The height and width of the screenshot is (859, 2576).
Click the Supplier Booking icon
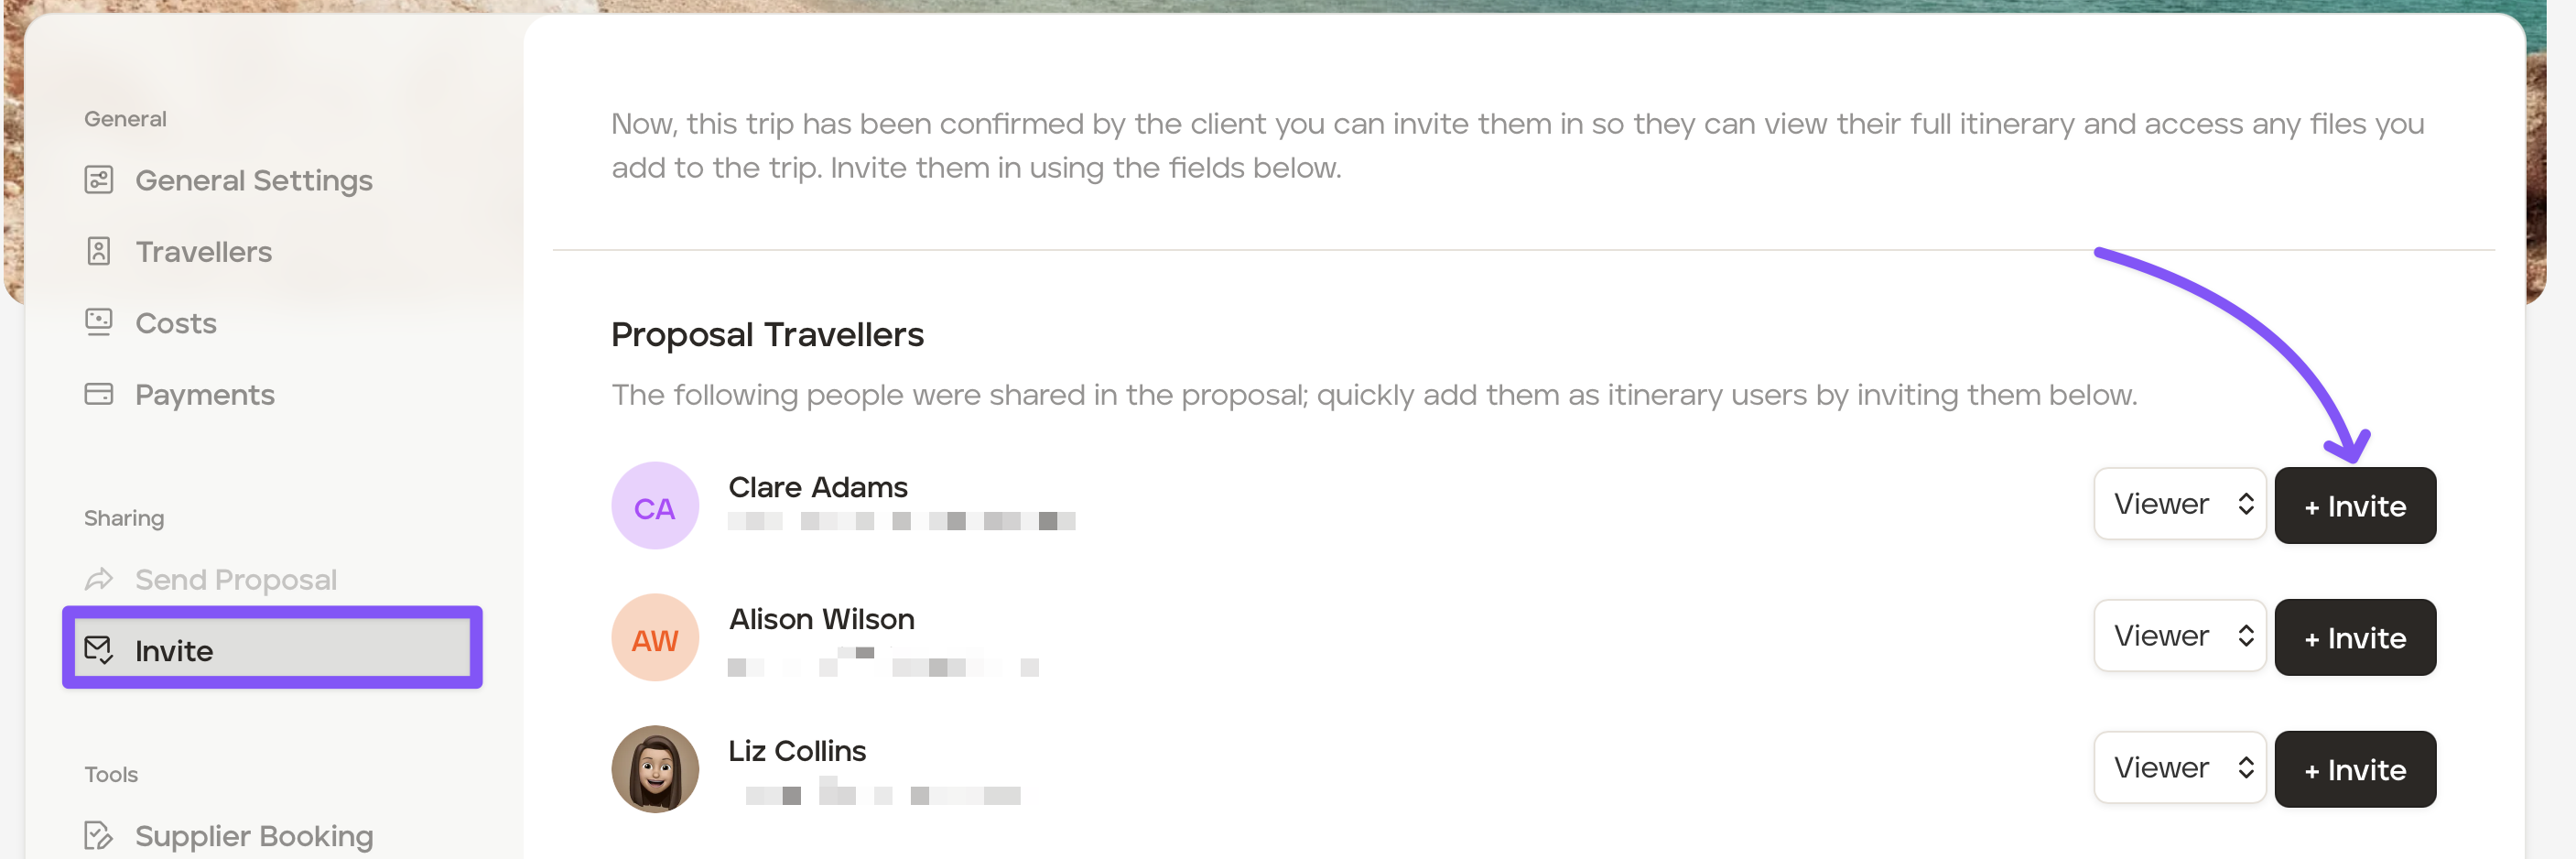98,835
